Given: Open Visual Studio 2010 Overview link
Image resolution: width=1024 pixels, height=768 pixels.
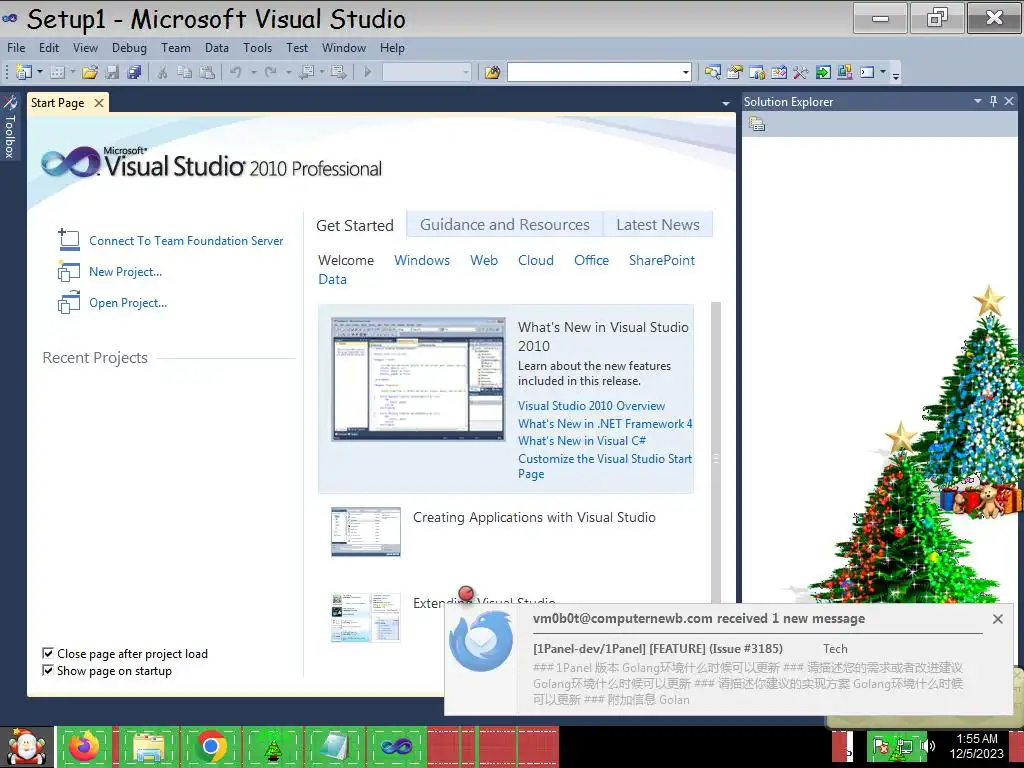Looking at the screenshot, I should (592, 406).
